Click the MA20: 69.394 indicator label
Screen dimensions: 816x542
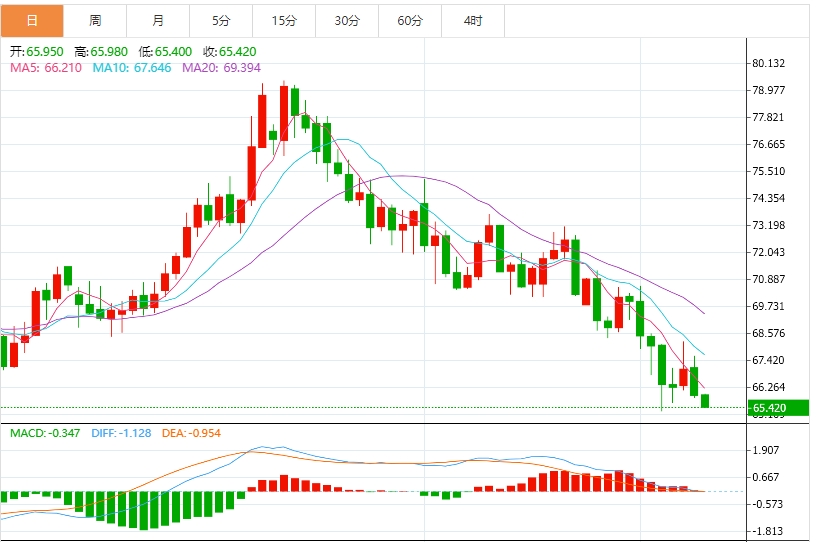coord(221,68)
